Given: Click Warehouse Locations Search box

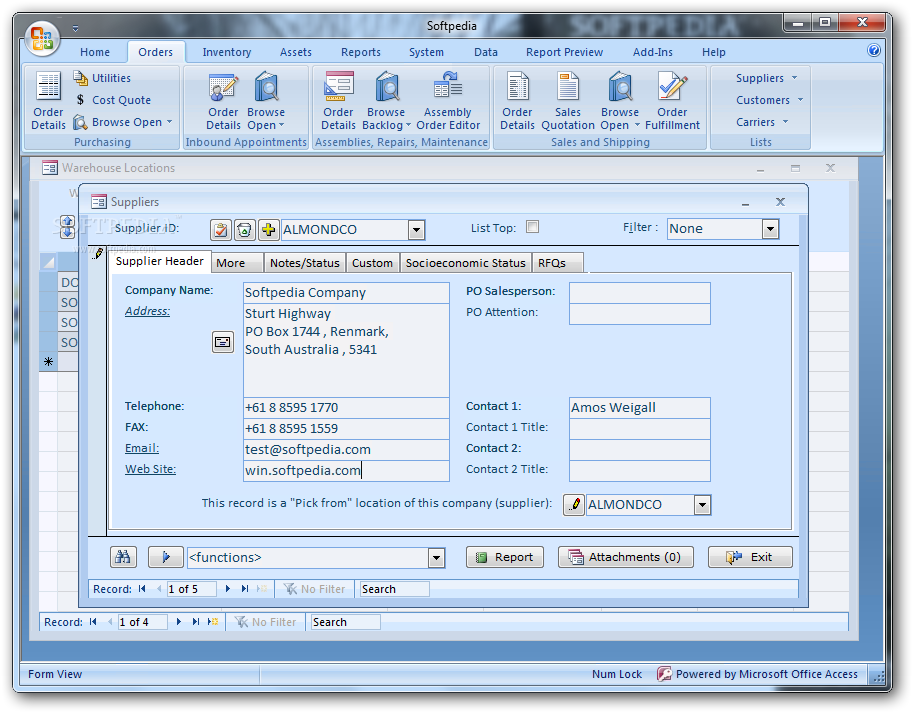Looking at the screenshot, I should (345, 622).
